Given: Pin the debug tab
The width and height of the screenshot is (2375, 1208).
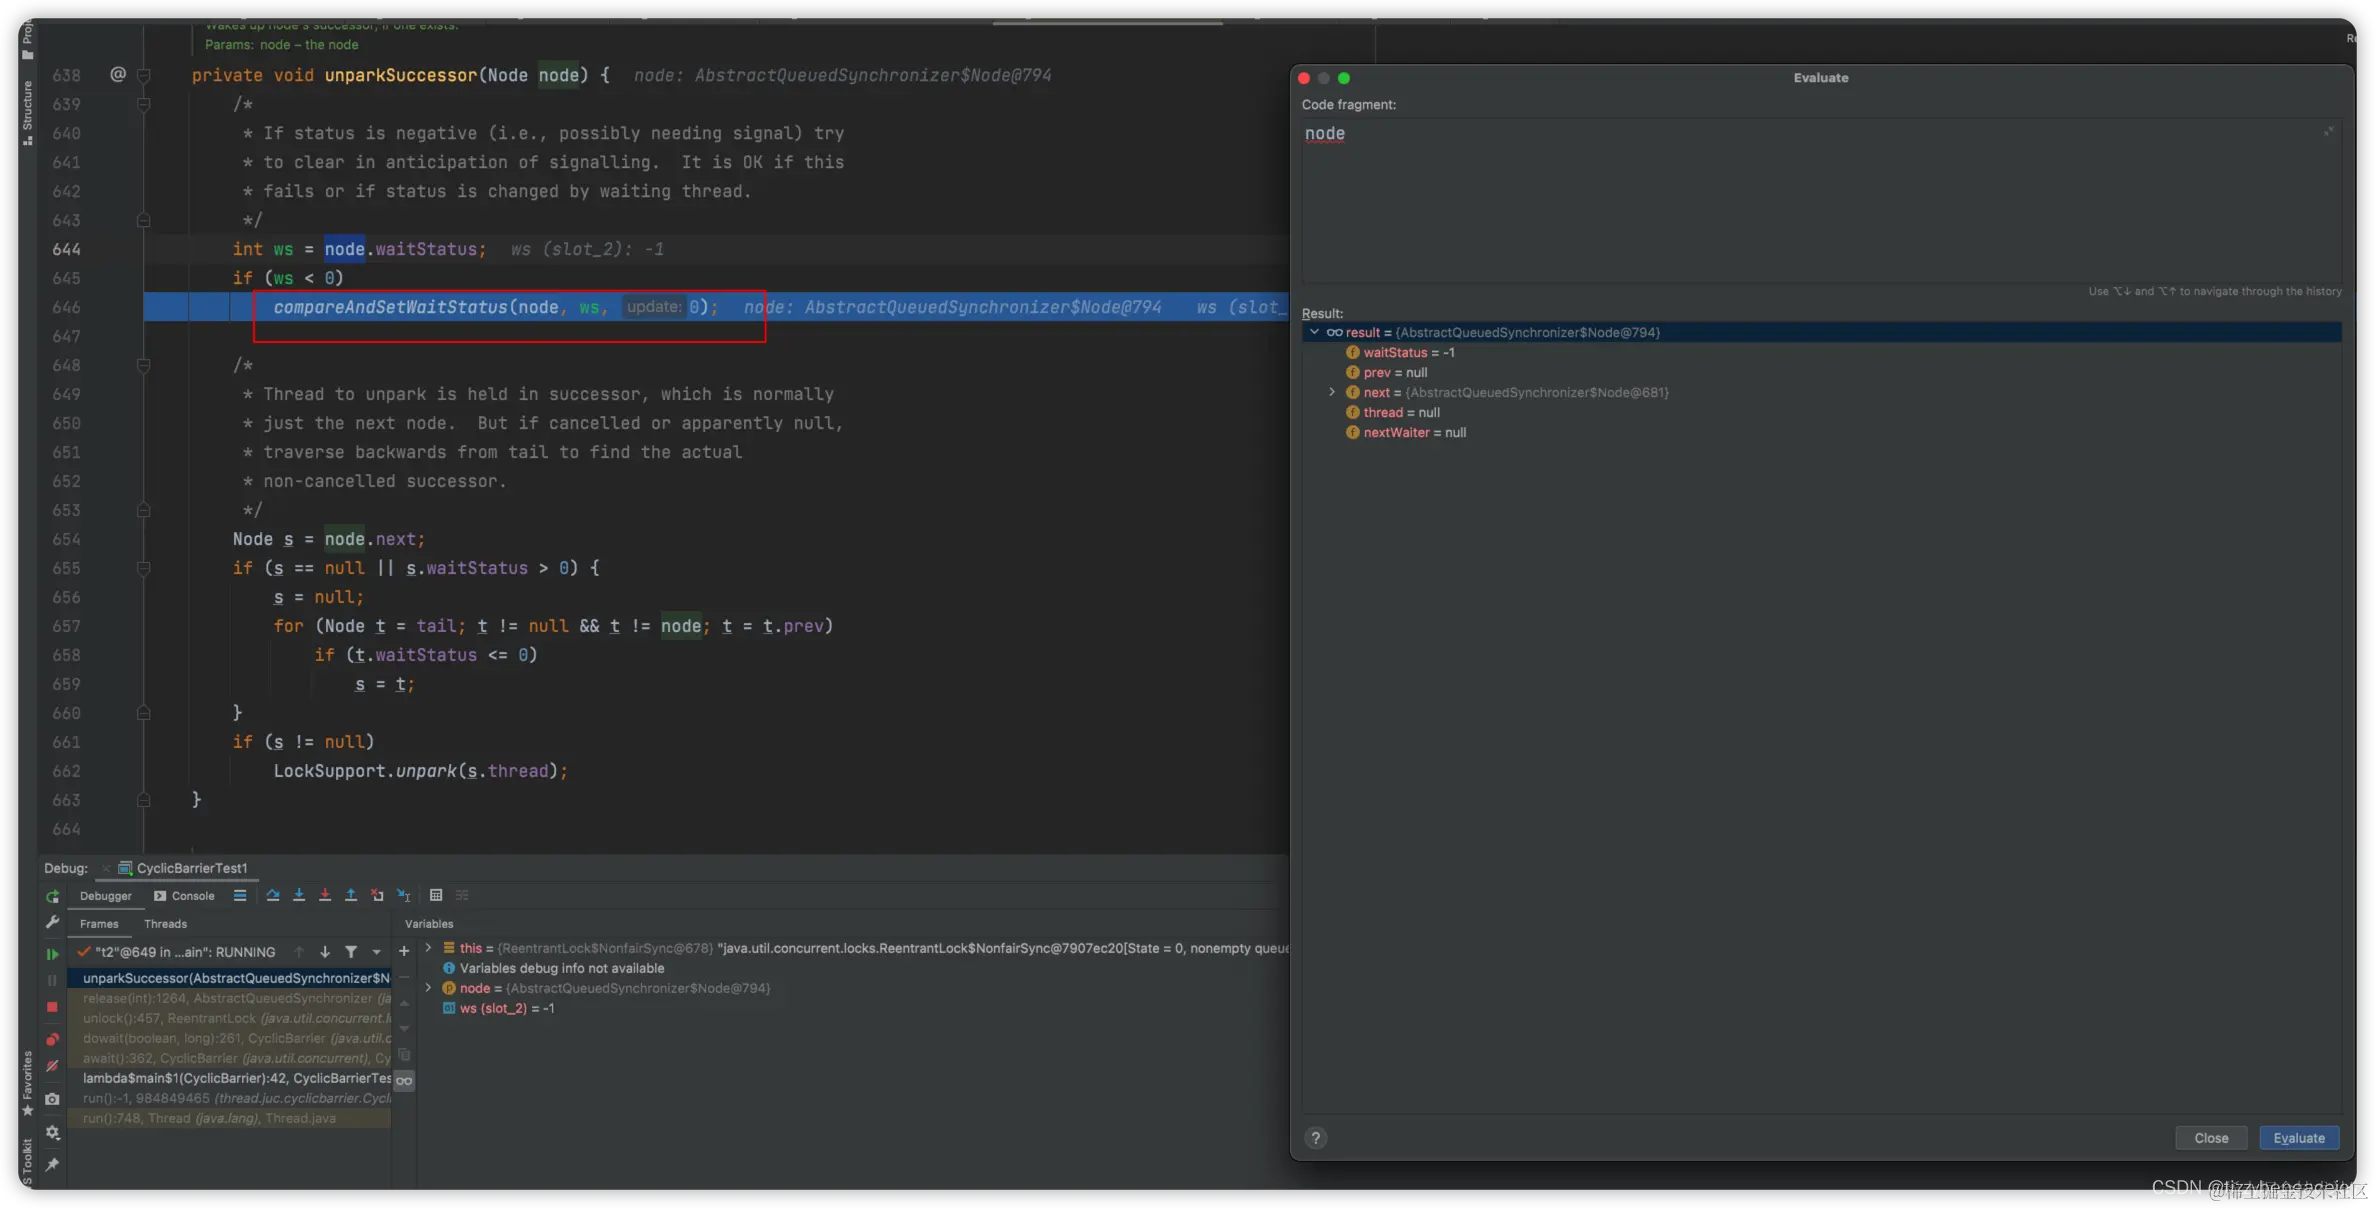Looking at the screenshot, I should pyautogui.click(x=52, y=1165).
